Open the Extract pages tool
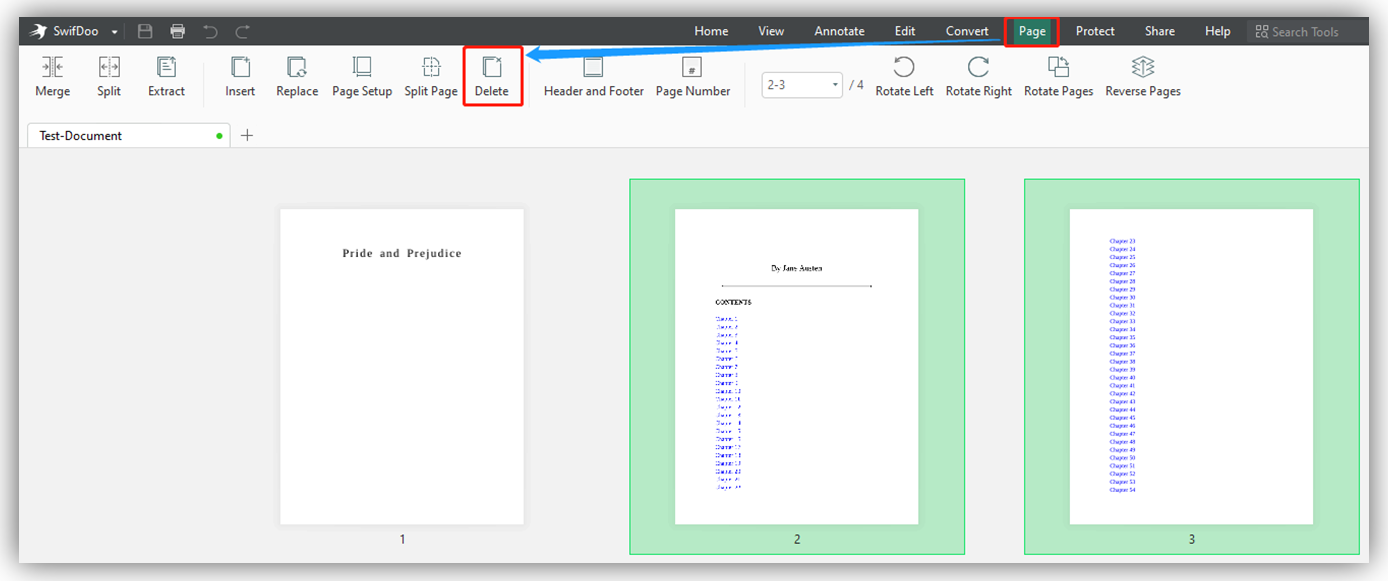This screenshot has height=581, width=1388. (x=166, y=77)
